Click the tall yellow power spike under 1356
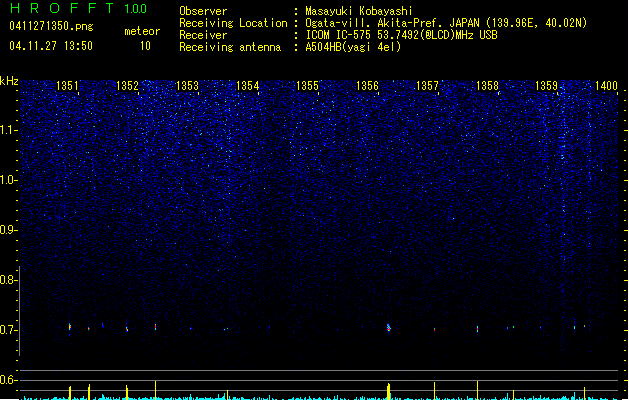 [388, 392]
